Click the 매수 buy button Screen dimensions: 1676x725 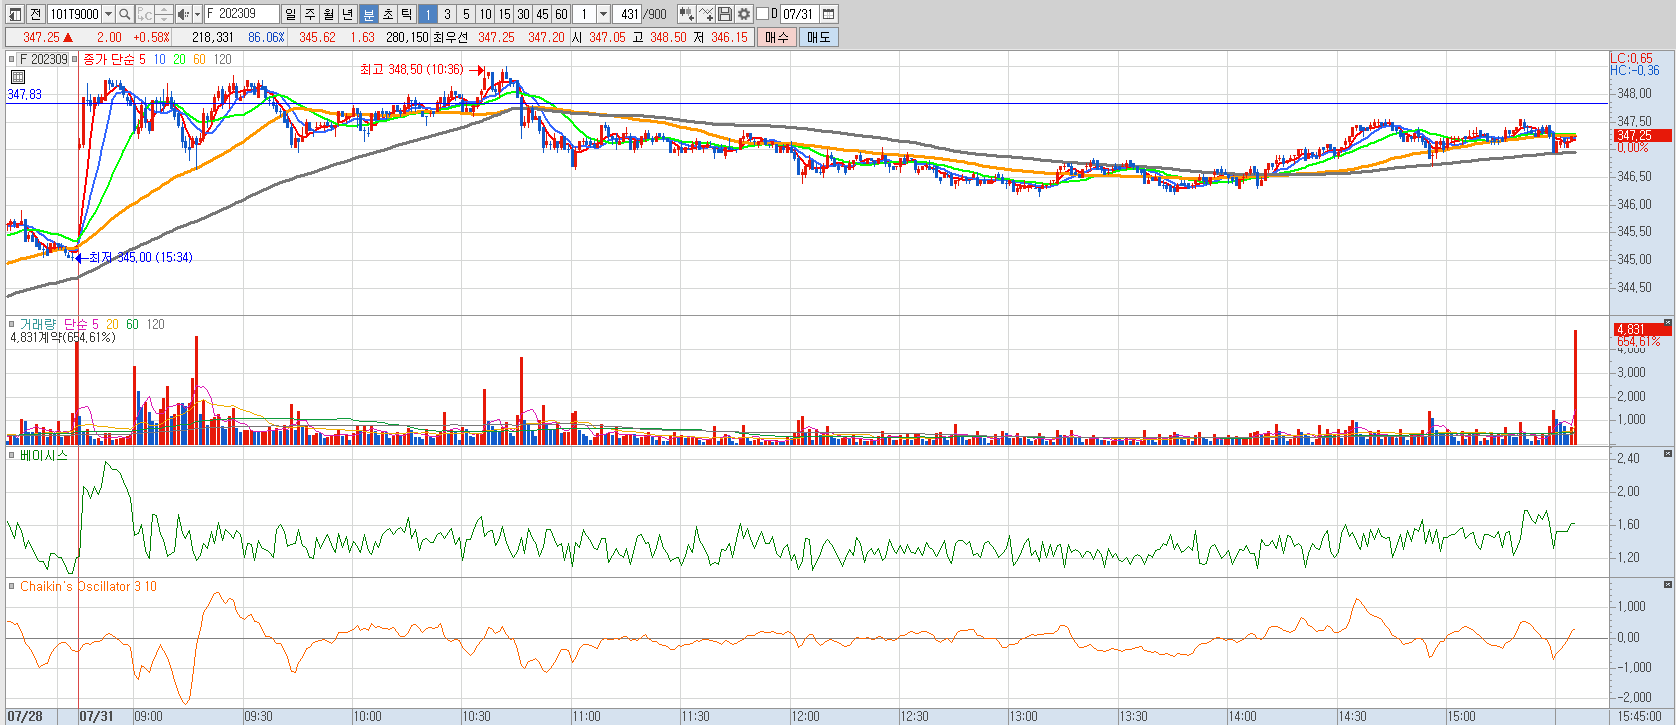tap(777, 37)
